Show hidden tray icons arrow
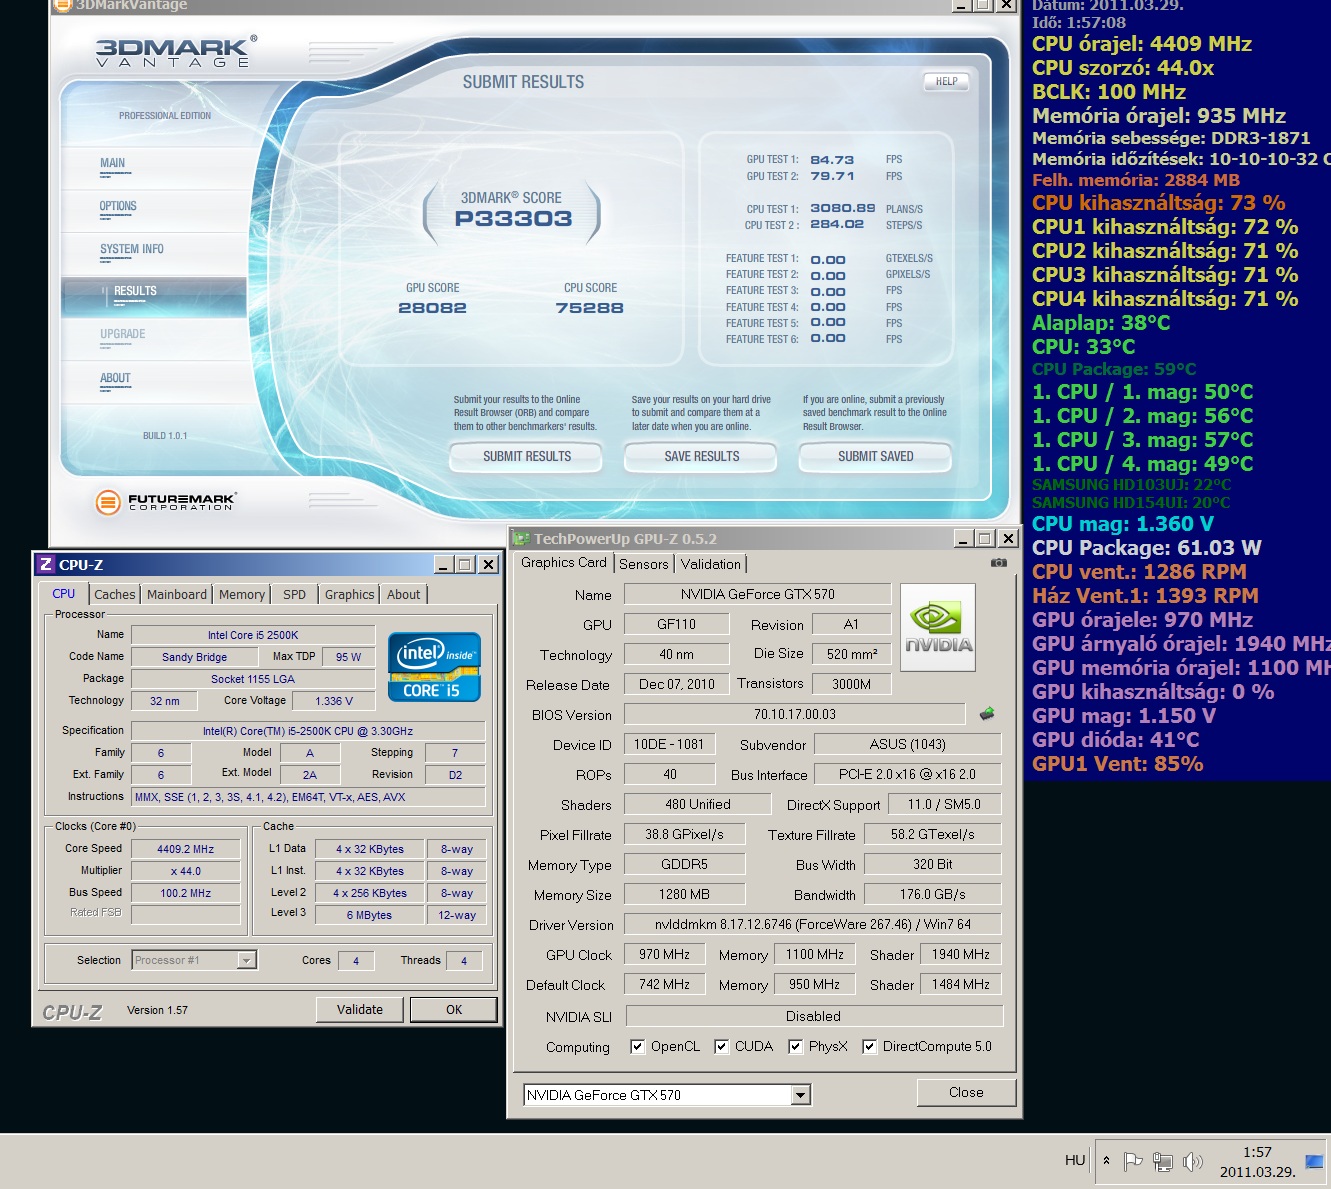 point(1106,1161)
